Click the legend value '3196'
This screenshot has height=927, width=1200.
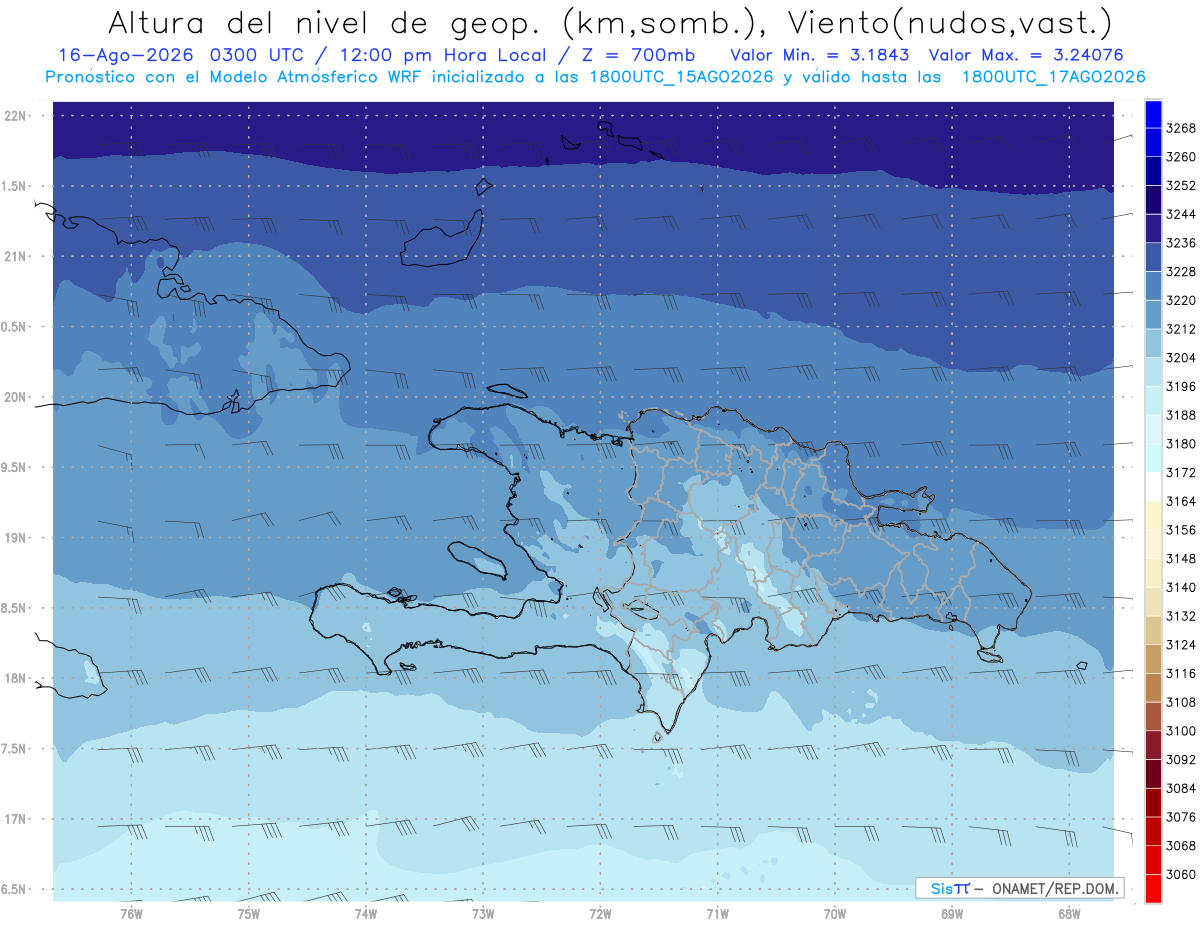(1181, 386)
